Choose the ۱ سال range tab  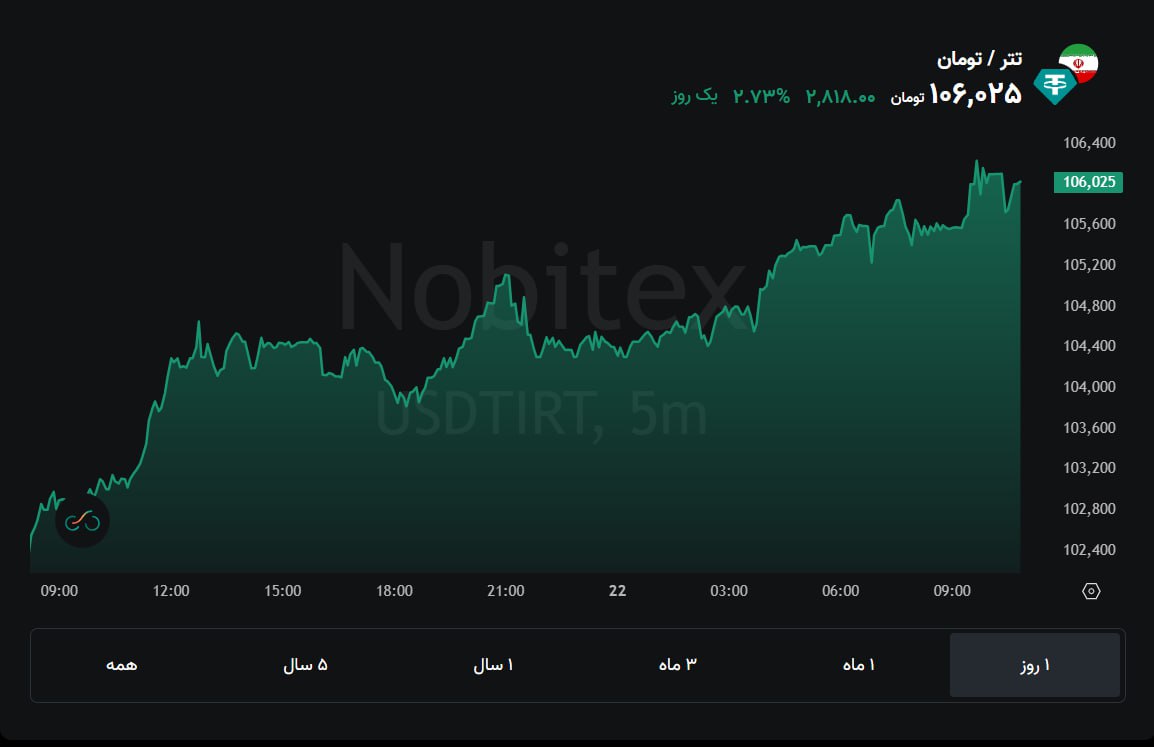pos(492,665)
